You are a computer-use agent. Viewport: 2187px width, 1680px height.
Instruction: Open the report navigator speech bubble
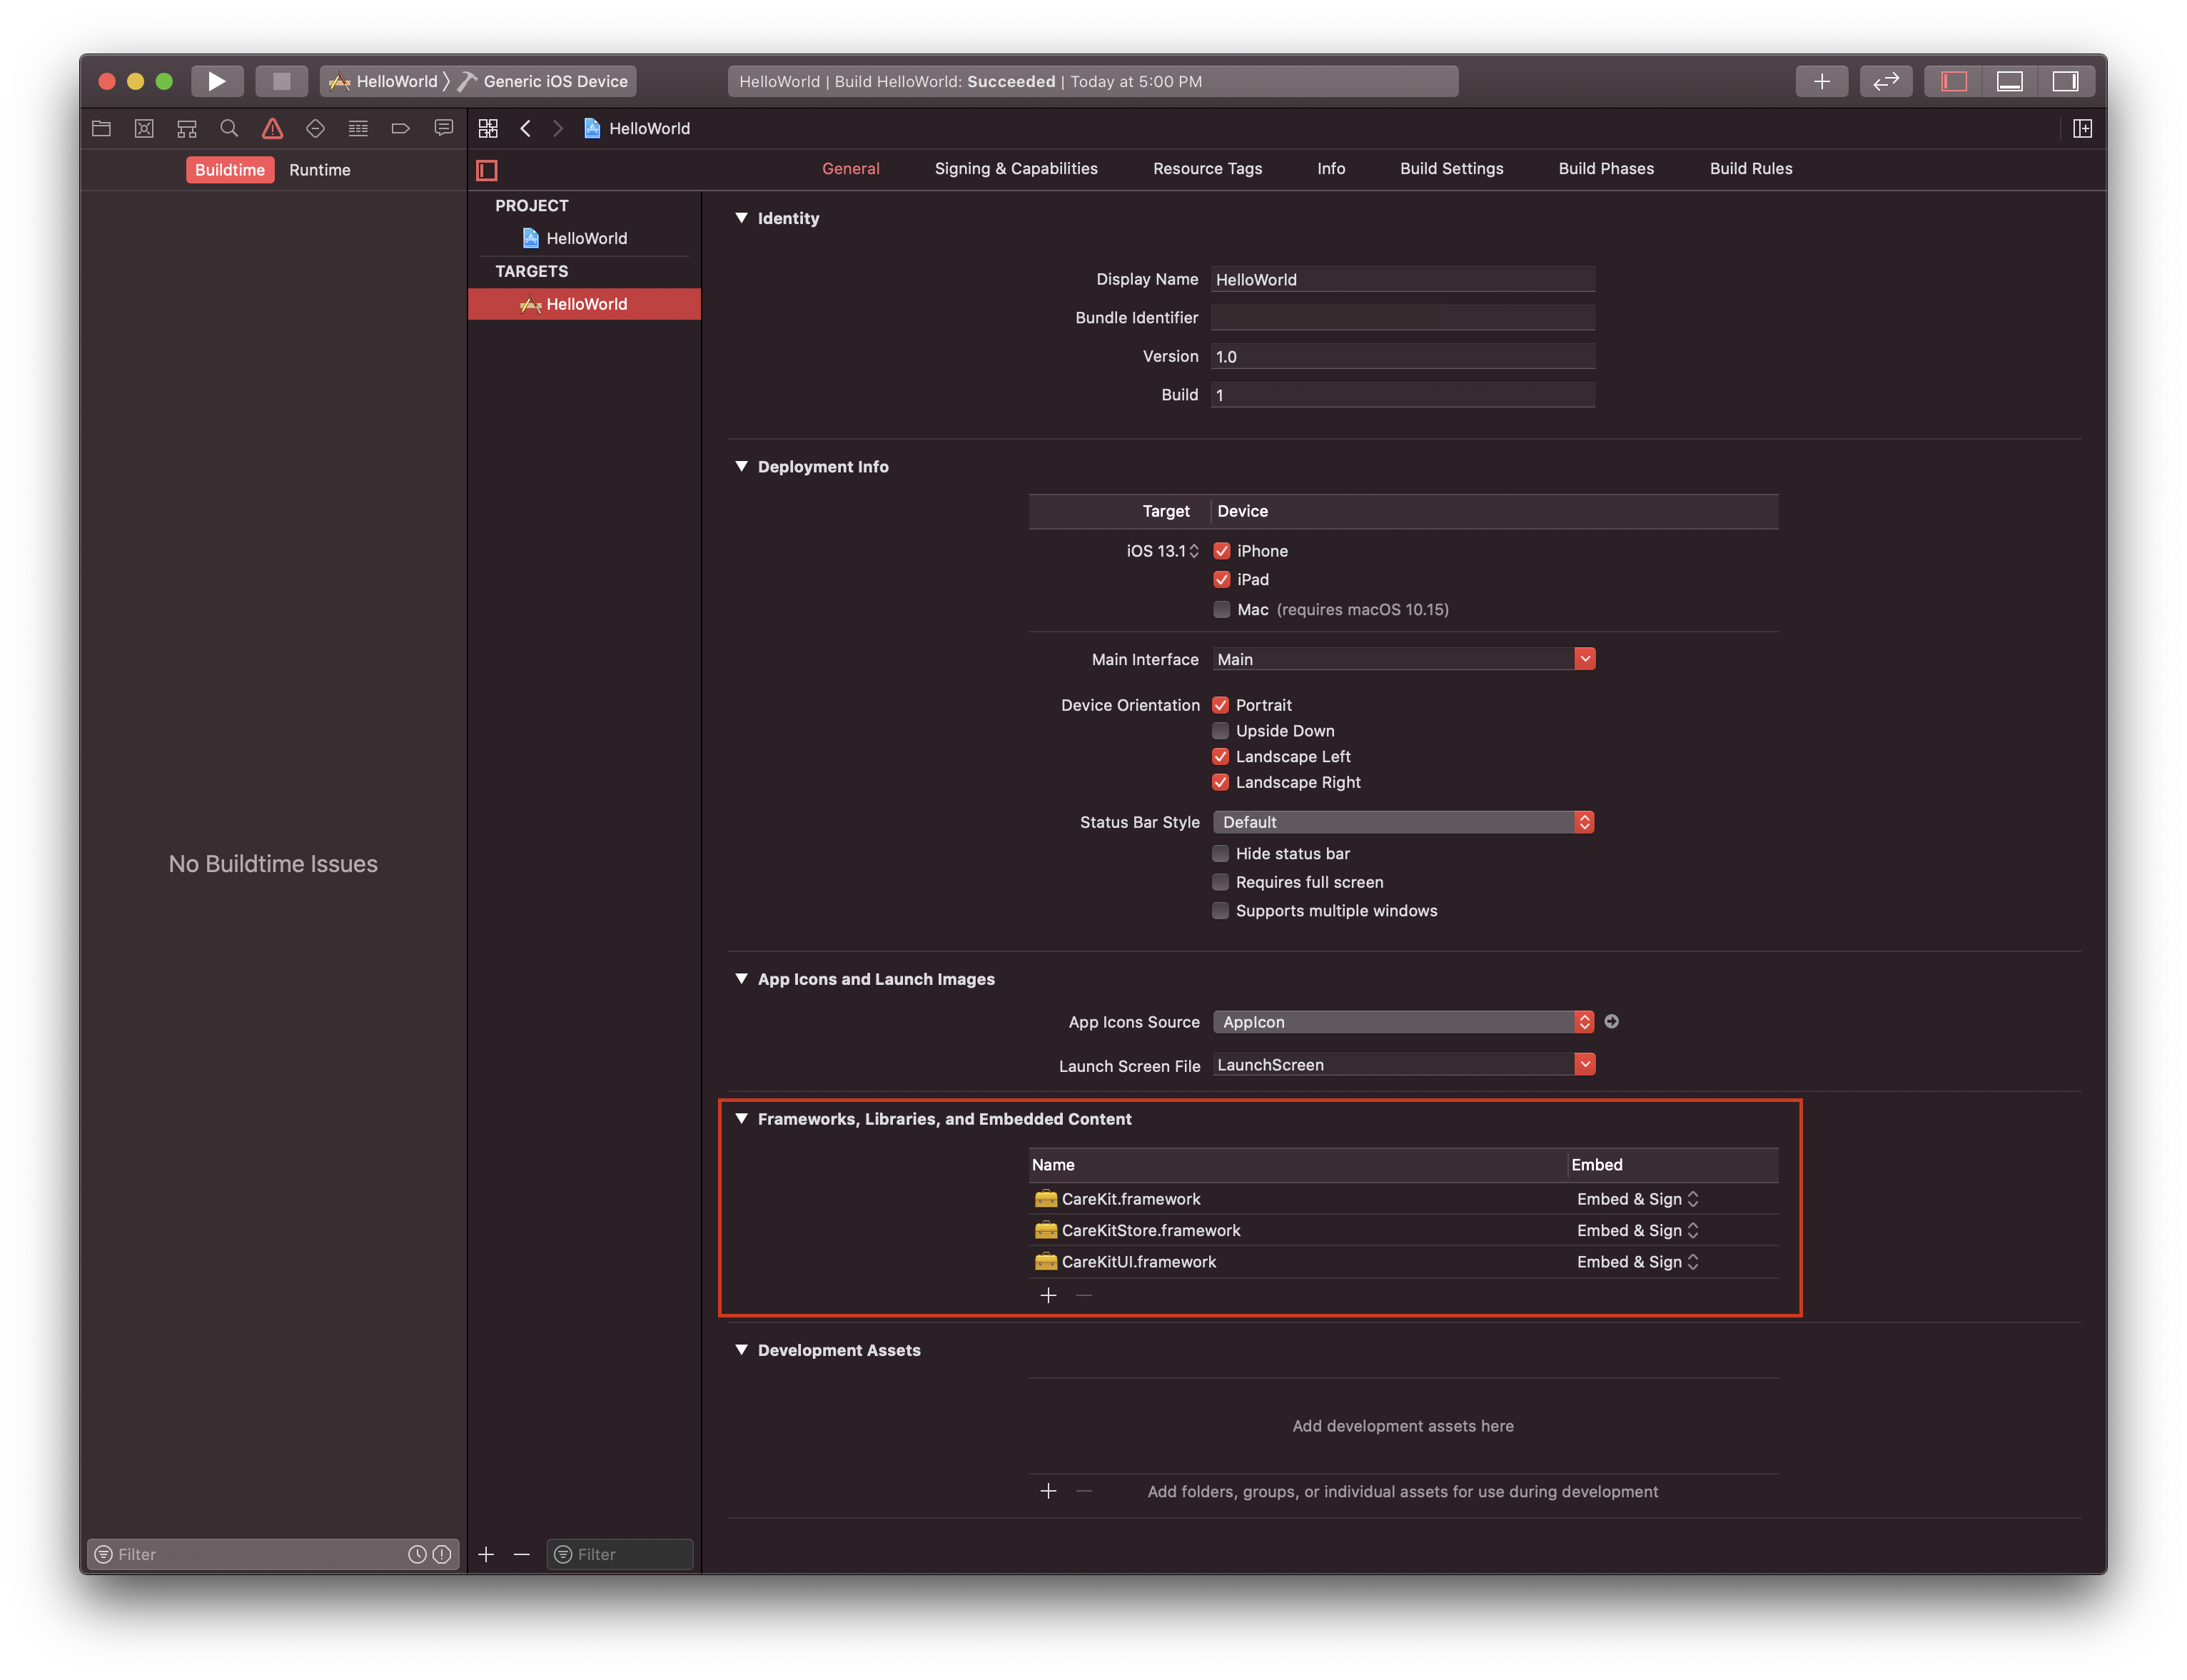(443, 128)
